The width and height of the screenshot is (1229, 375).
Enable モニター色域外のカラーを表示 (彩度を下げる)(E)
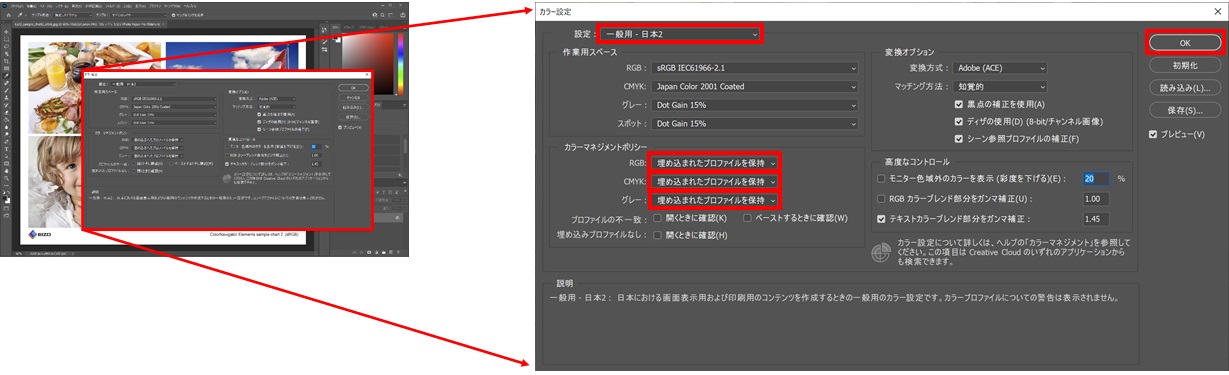(x=881, y=178)
